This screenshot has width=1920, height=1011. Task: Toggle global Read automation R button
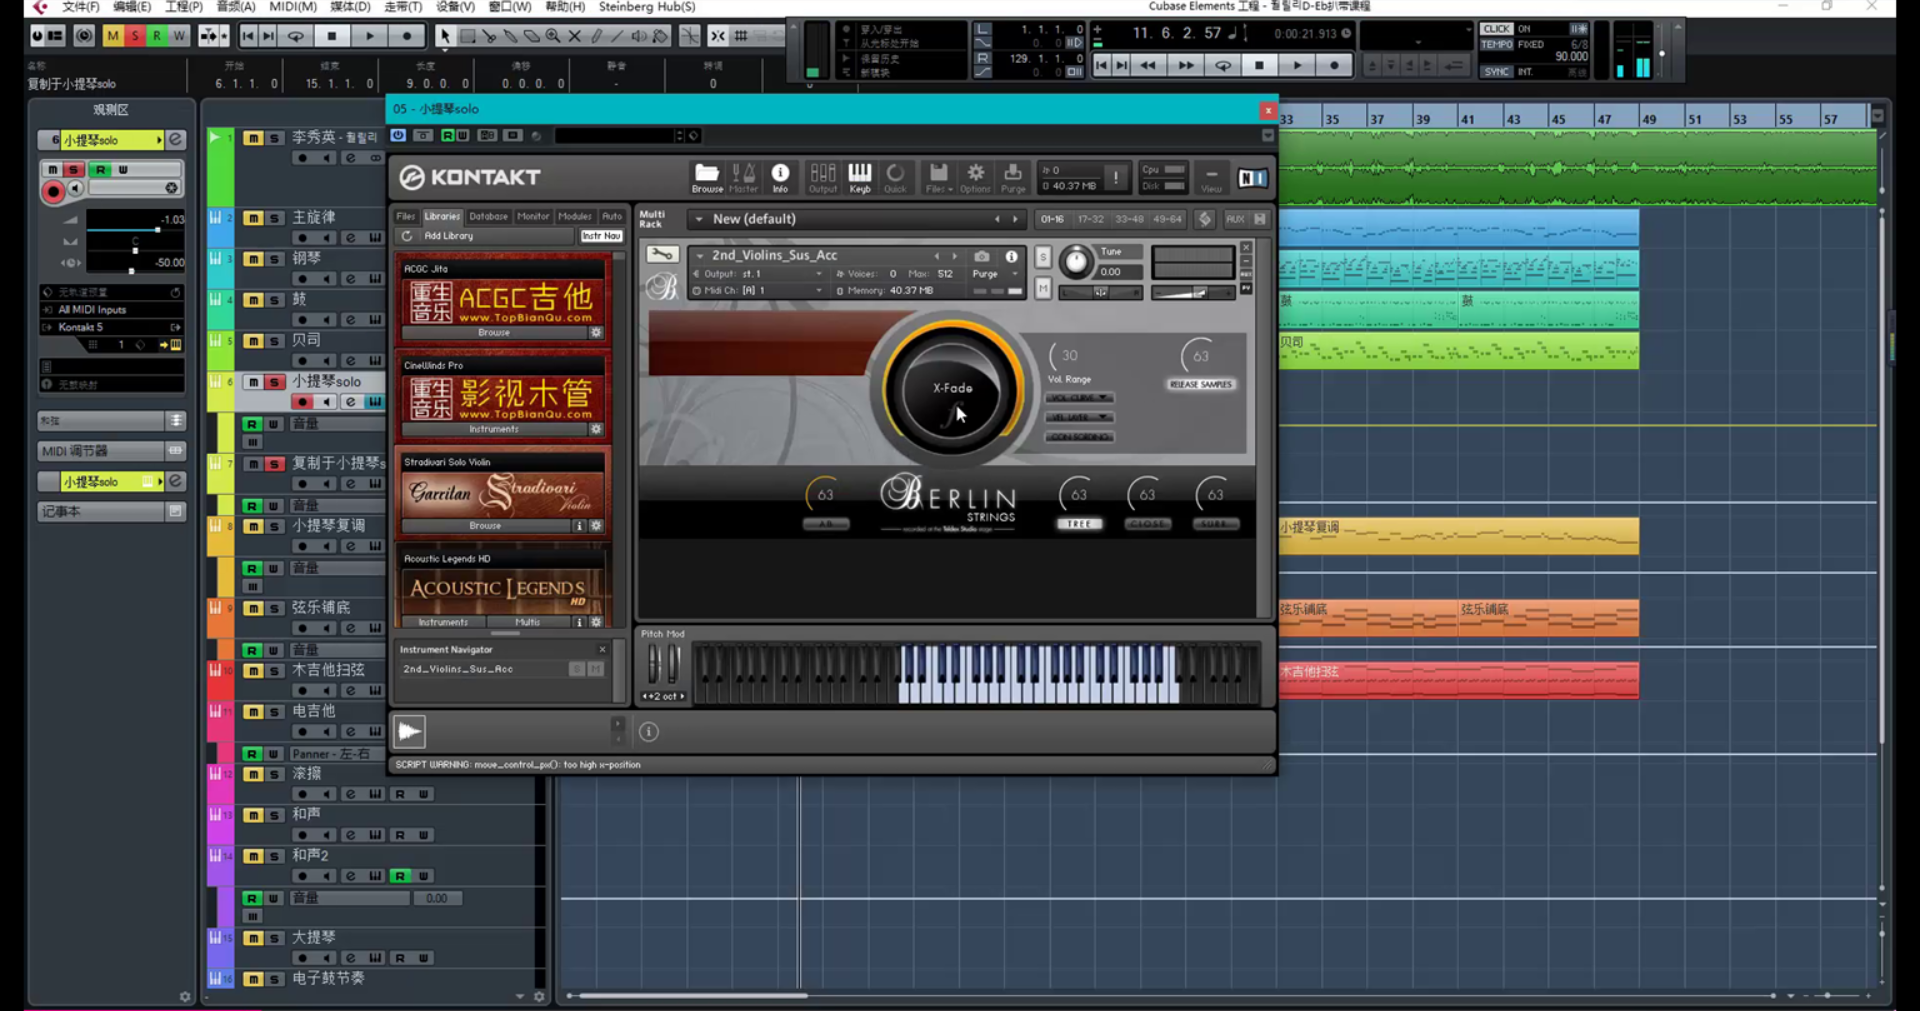157,36
